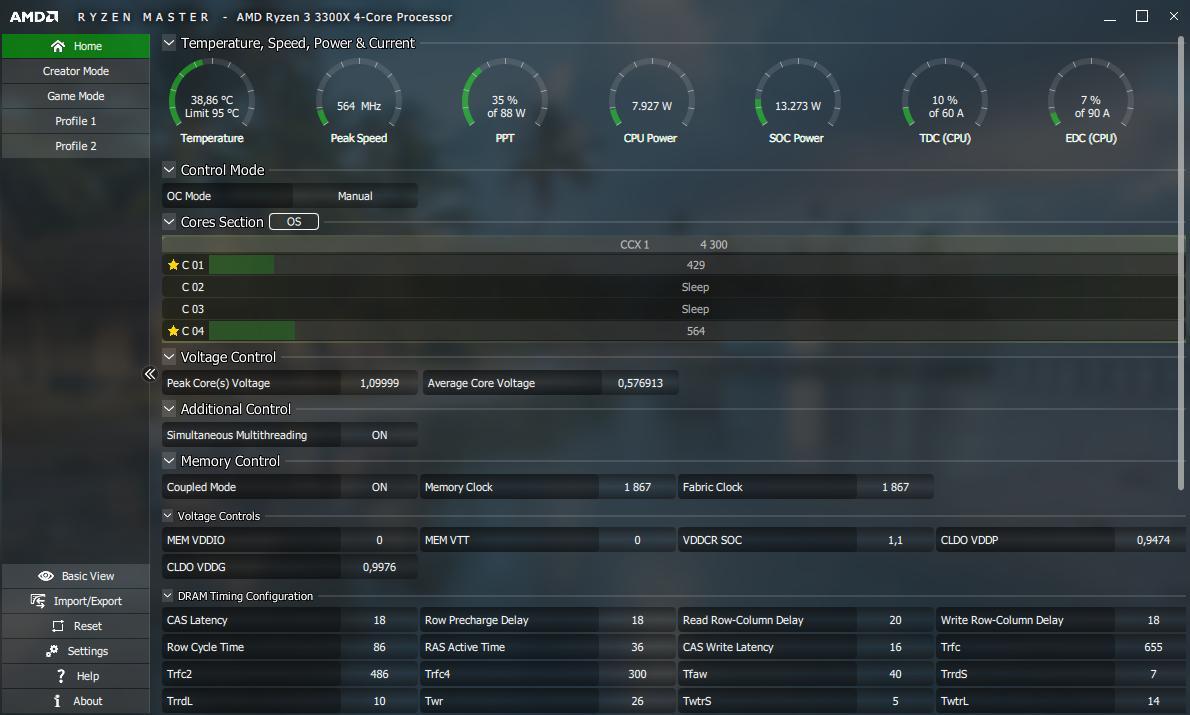
Task: Click the About button label
Action: click(x=87, y=701)
